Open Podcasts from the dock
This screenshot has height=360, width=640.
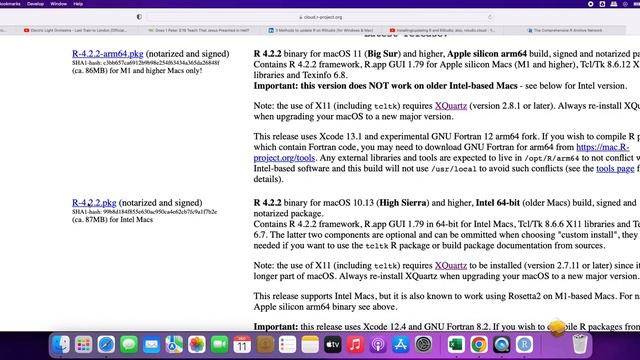tap(378, 344)
